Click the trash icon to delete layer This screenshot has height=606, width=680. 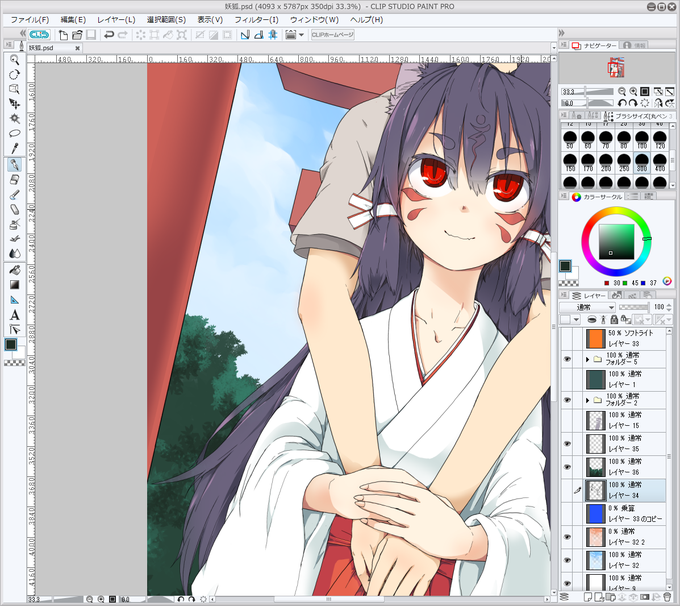click(667, 598)
